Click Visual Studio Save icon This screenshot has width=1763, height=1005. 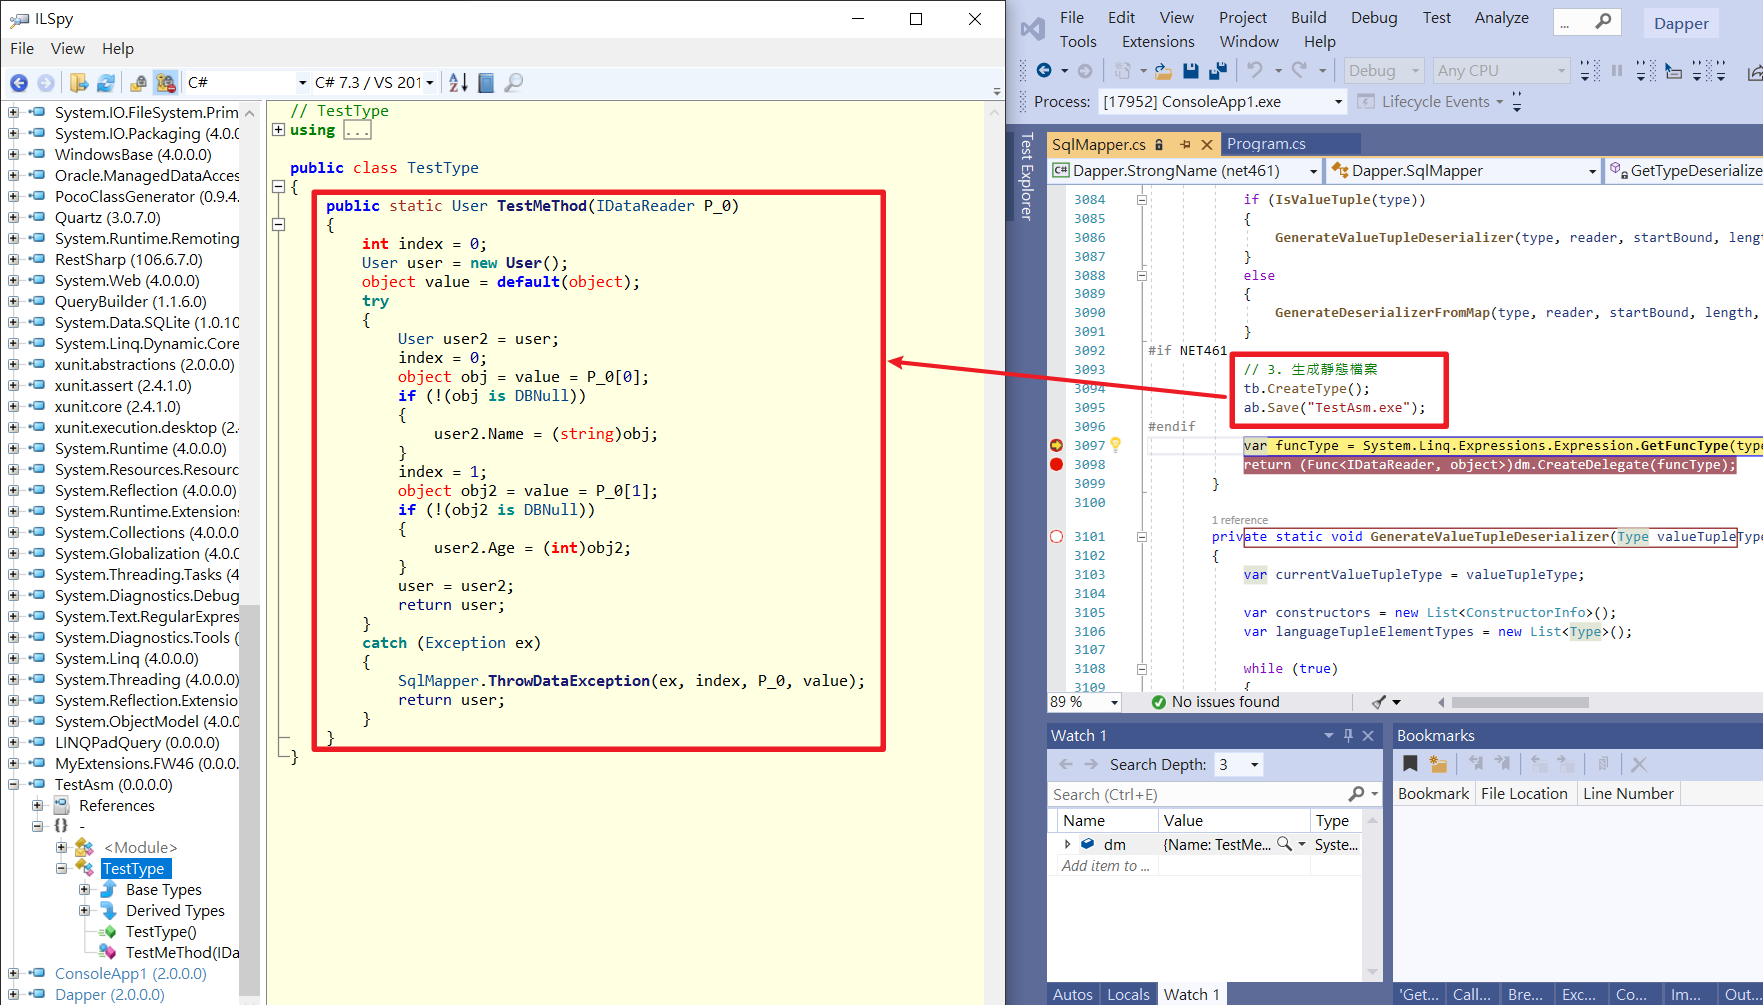click(1190, 70)
